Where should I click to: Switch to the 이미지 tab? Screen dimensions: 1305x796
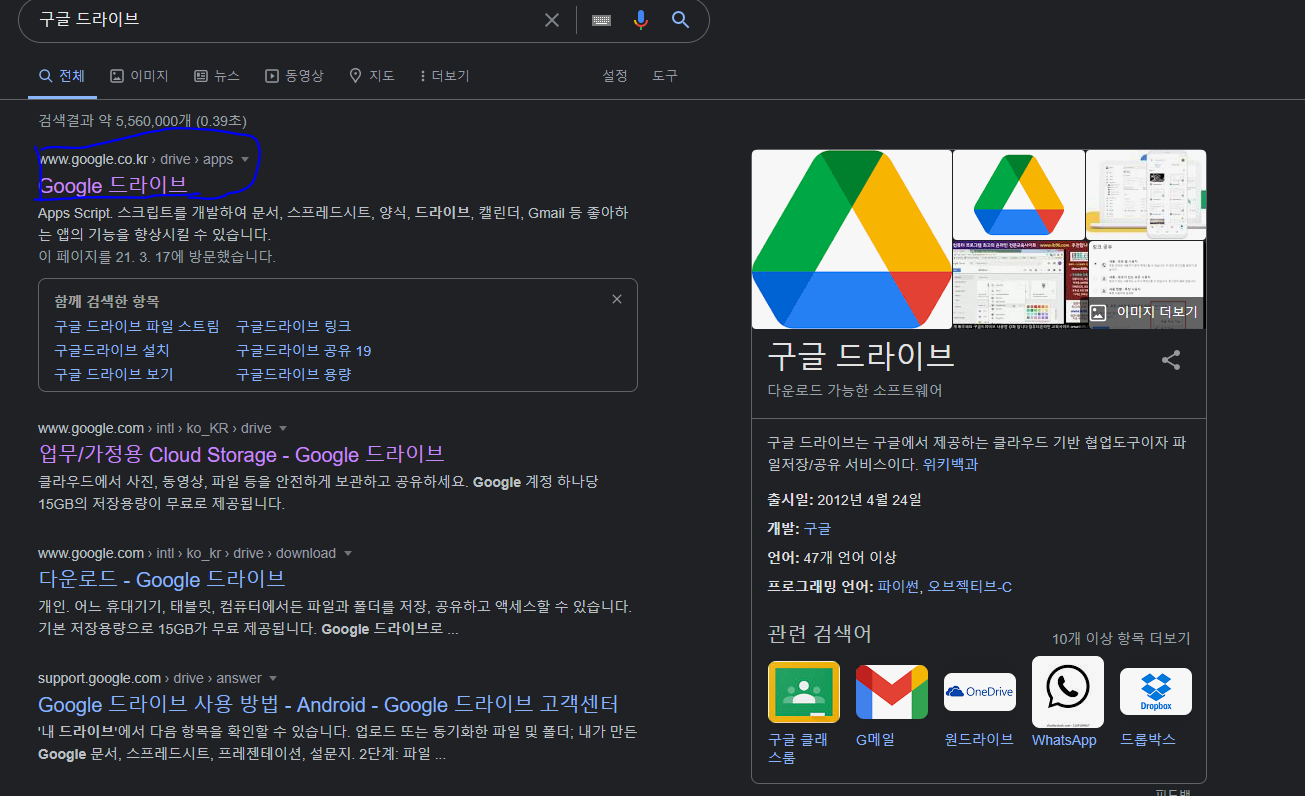coord(139,76)
